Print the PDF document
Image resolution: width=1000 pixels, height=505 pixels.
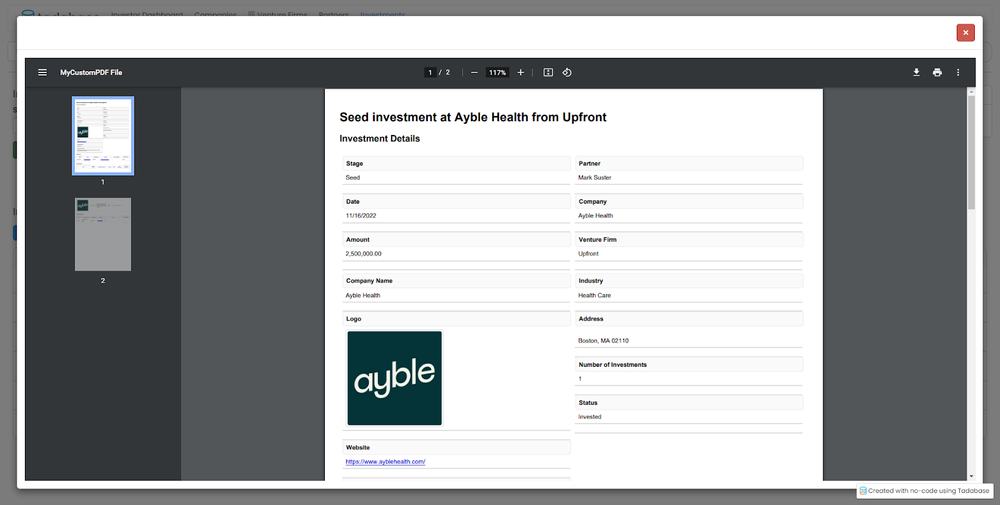coord(937,73)
